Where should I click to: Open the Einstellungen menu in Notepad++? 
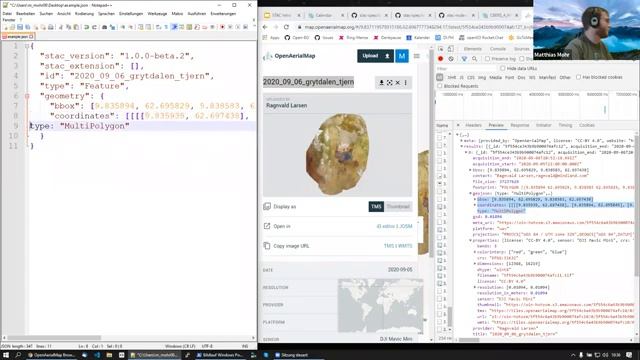coord(131,14)
